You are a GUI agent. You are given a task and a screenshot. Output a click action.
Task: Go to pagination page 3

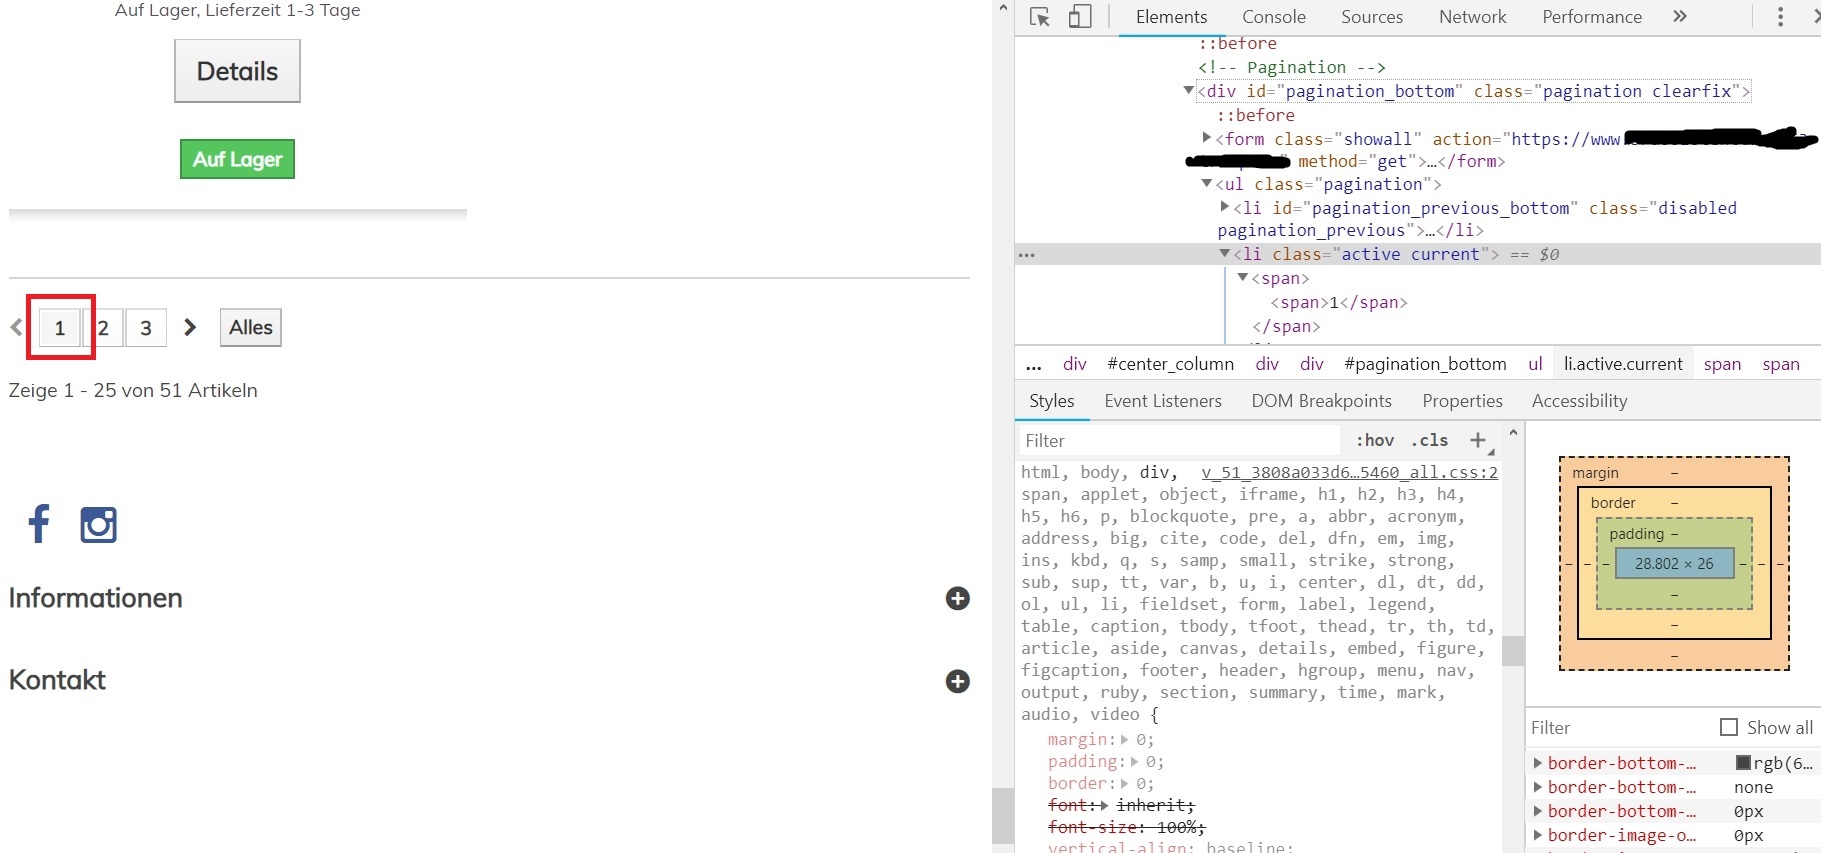[146, 328]
